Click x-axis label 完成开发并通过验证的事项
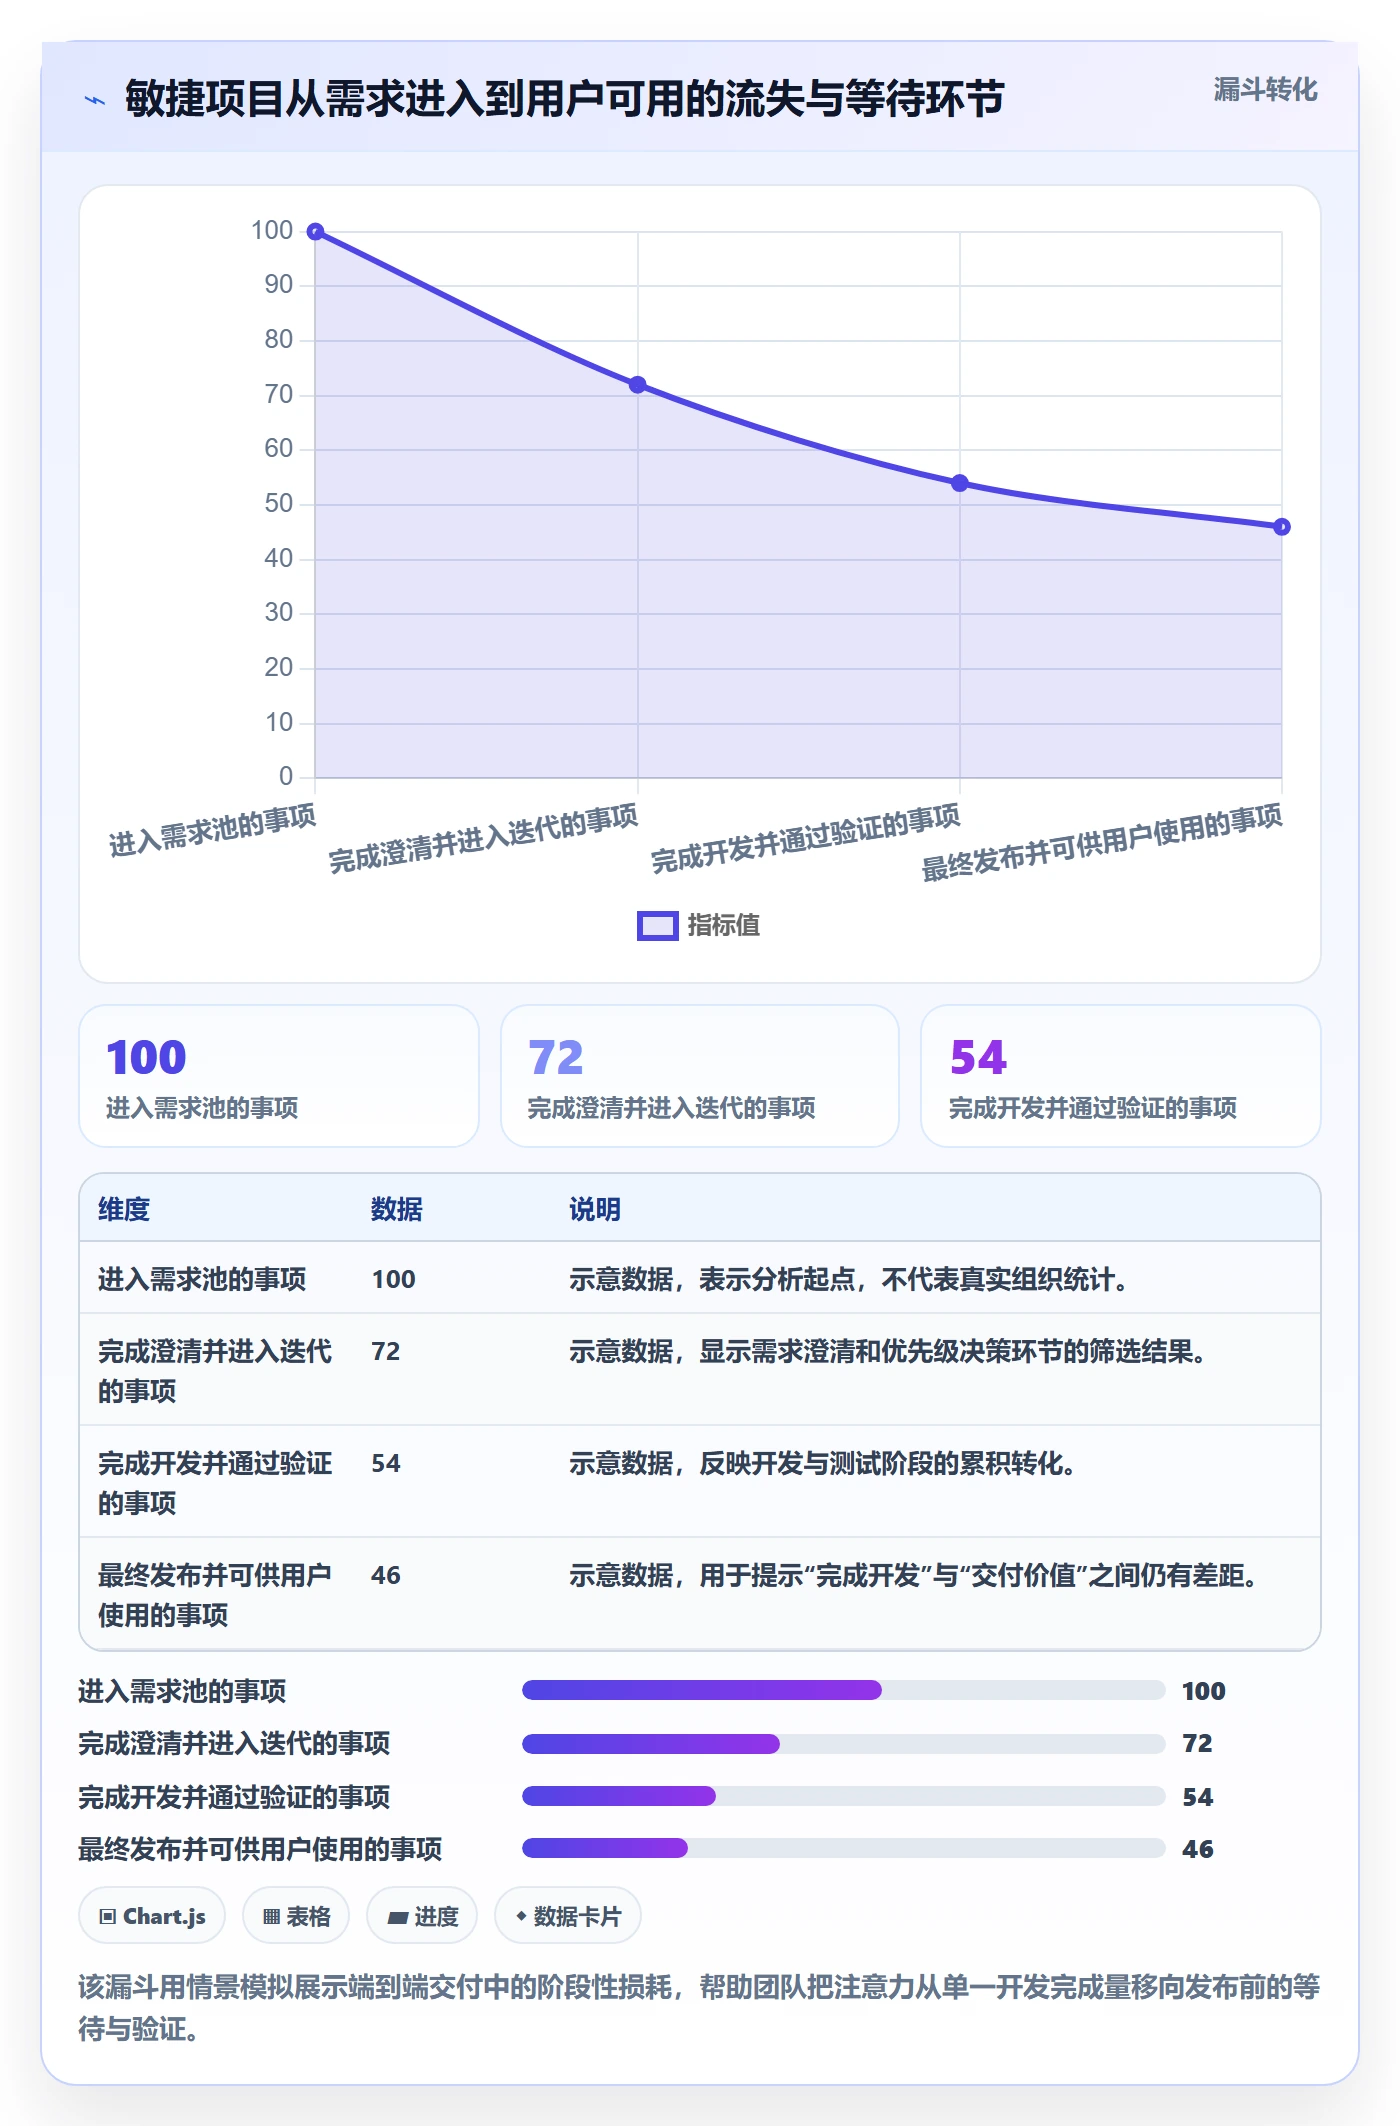 point(805,839)
